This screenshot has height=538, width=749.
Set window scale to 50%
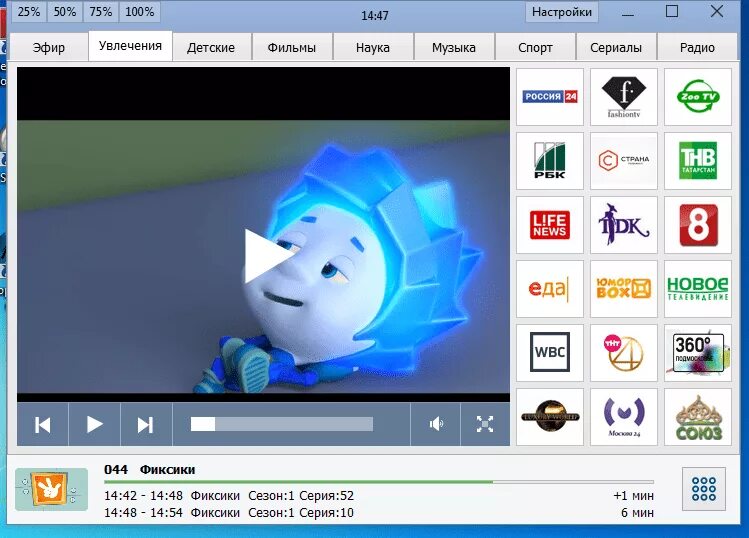click(x=64, y=12)
